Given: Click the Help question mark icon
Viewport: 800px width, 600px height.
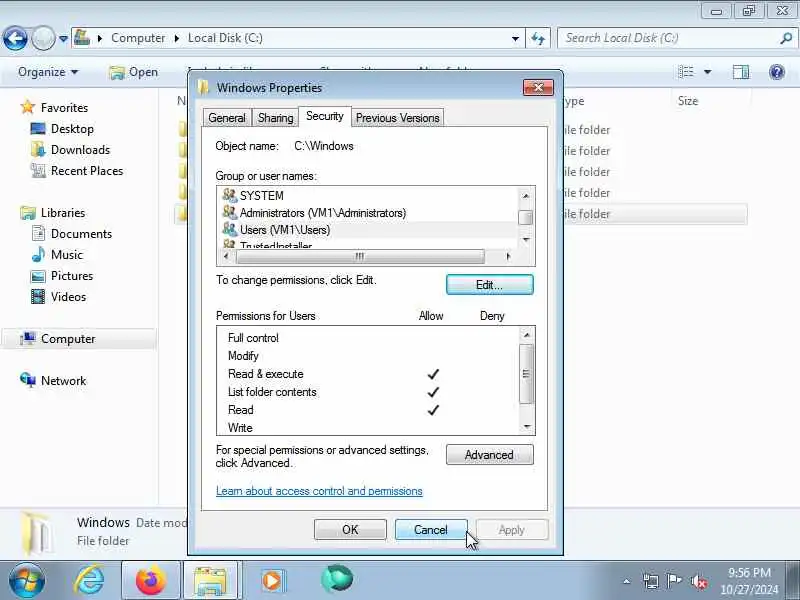Looking at the screenshot, I should click(777, 72).
